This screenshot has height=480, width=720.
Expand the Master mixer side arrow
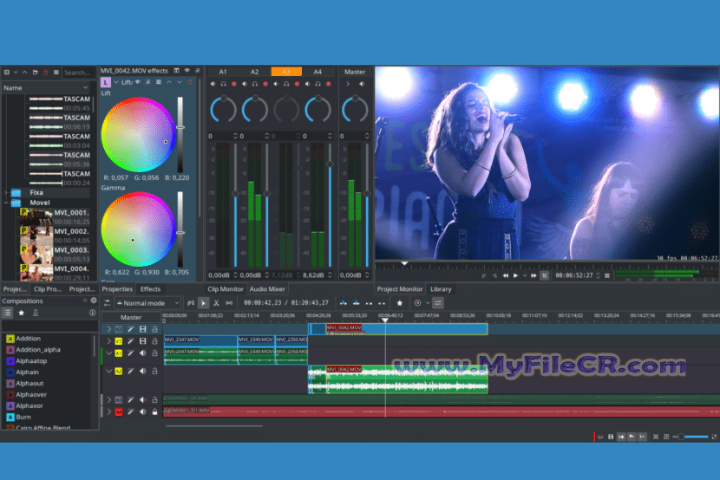point(348,84)
